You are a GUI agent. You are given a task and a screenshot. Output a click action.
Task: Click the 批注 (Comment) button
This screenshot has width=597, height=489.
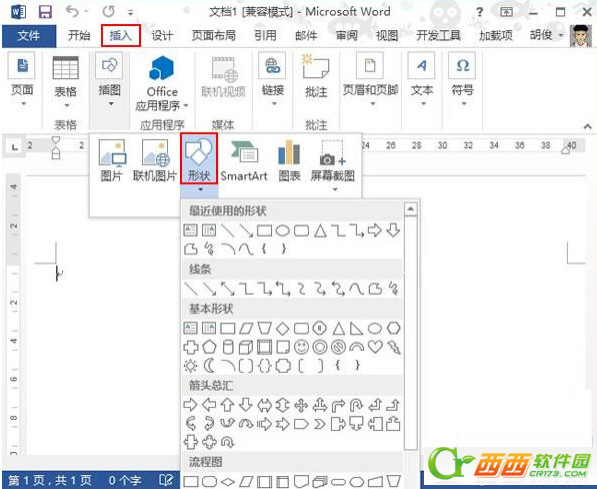[x=316, y=75]
